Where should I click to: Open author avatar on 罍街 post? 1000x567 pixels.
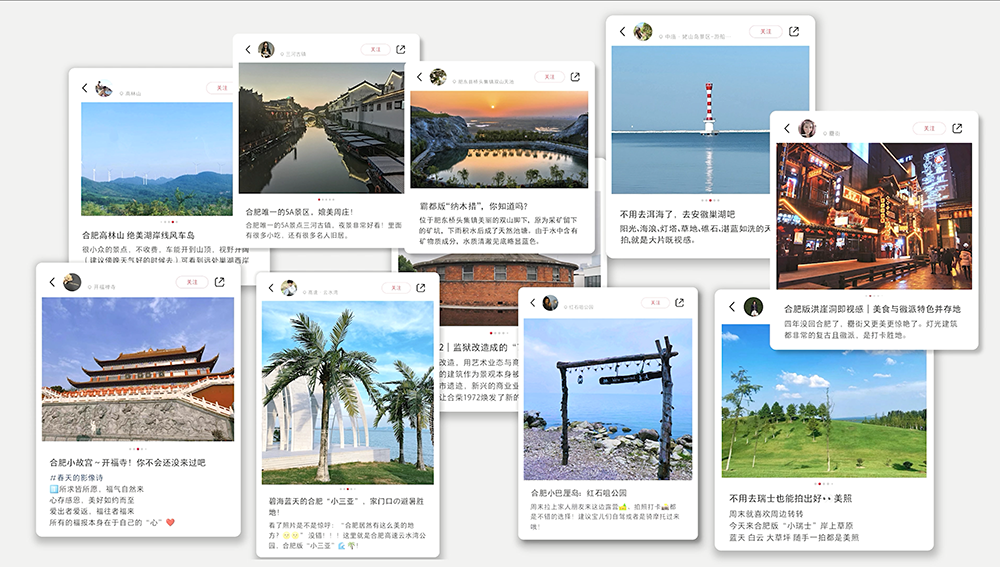(x=807, y=128)
